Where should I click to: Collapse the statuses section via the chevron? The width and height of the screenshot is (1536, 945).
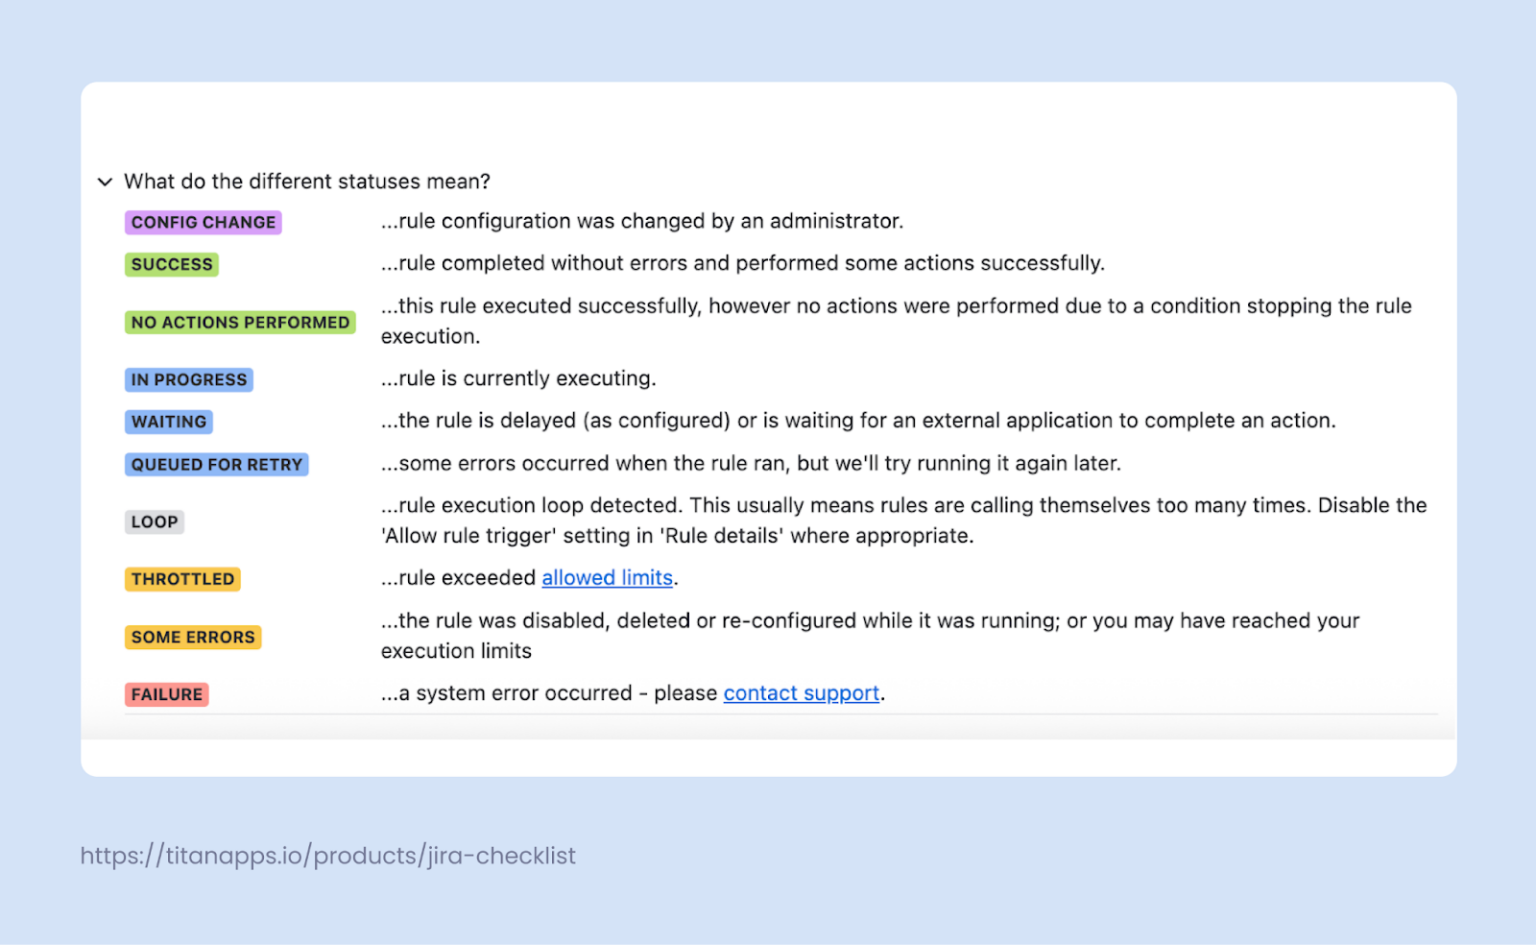tap(104, 181)
